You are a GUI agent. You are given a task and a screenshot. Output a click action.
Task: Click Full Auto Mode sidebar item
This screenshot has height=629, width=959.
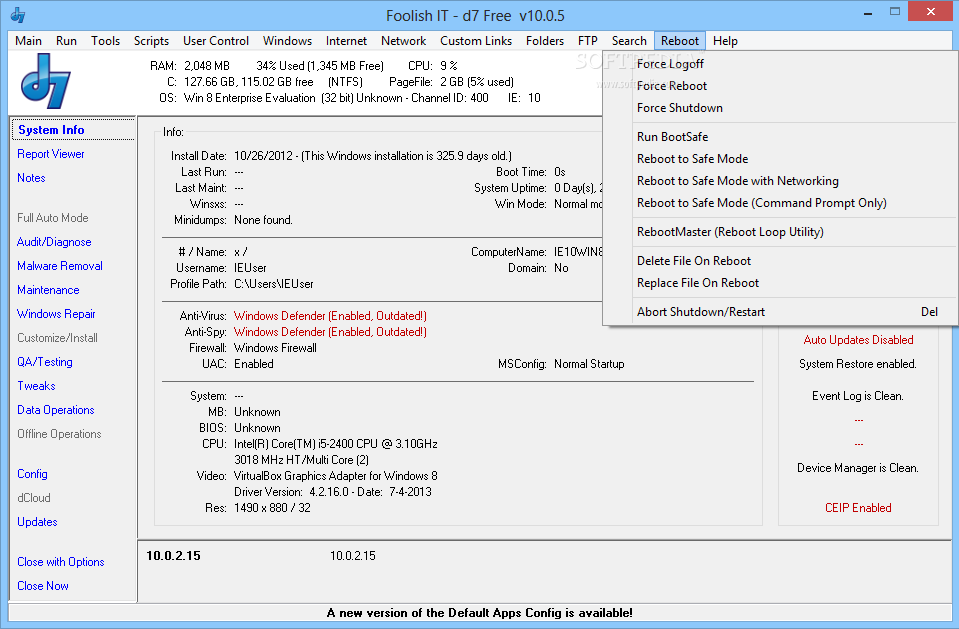(53, 218)
